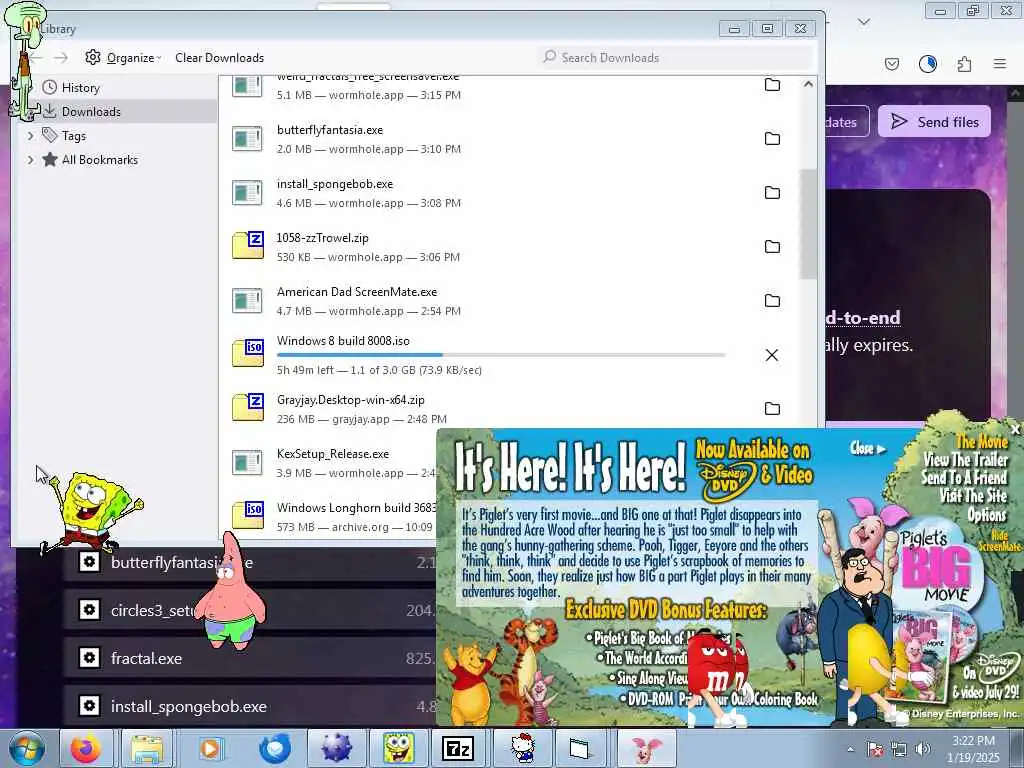Open the Thunderbird taskbar item
Image resolution: width=1024 pixels, height=768 pixels.
274,748
